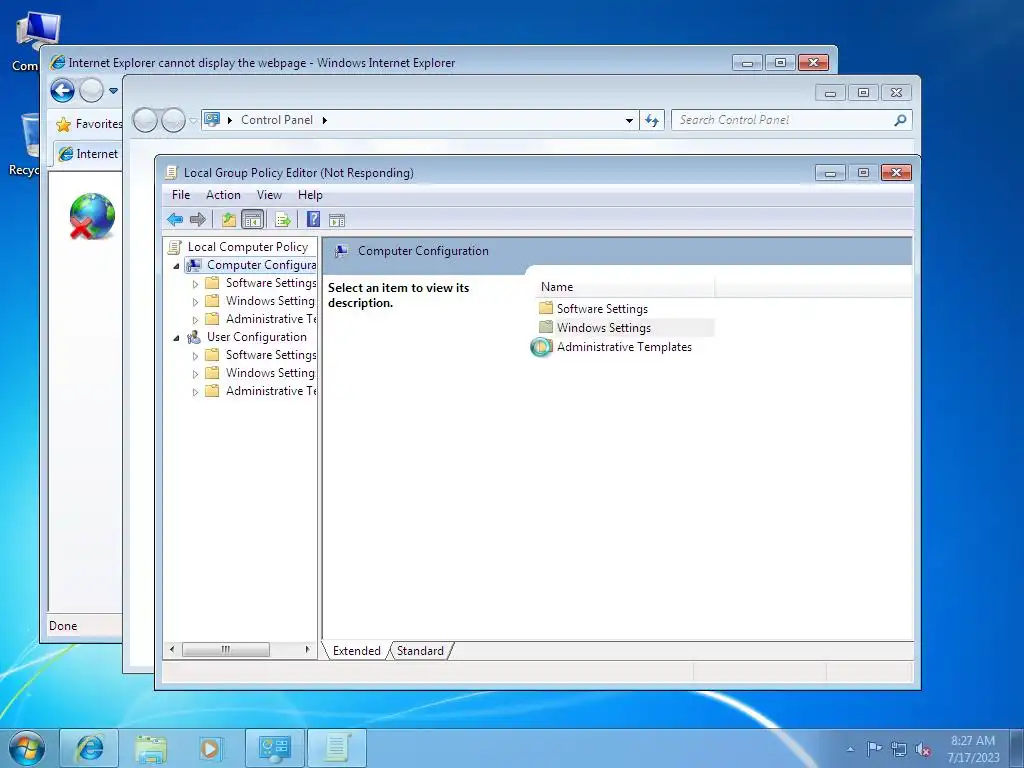Screen dimensions: 1024x768
Task: Click Group Policy Editor taskbar icon
Action: (337, 748)
